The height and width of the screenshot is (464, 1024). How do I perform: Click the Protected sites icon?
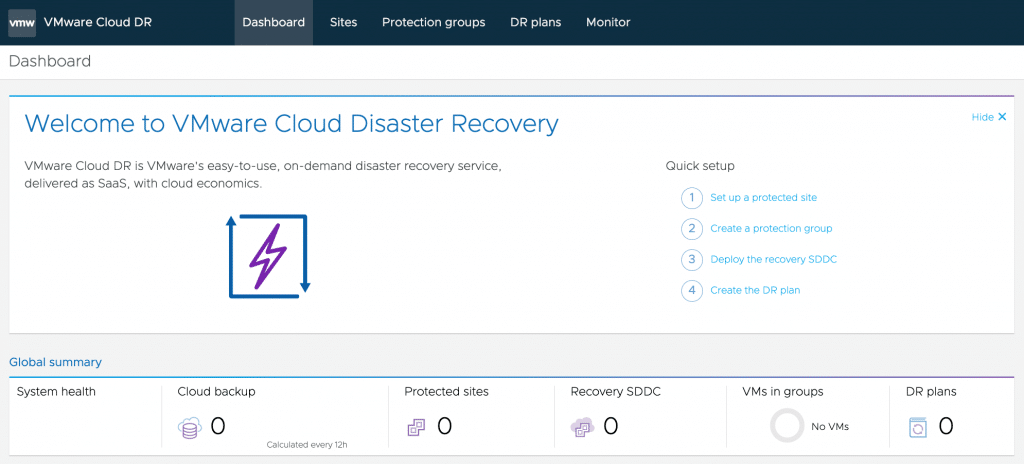[x=416, y=428]
